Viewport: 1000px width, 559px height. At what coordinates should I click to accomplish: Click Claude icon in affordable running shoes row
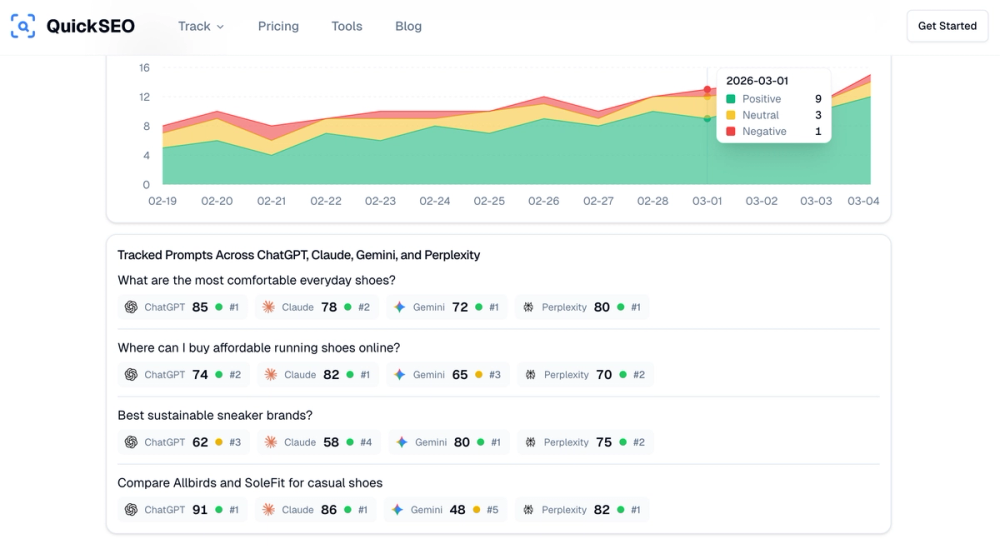tap(270, 375)
